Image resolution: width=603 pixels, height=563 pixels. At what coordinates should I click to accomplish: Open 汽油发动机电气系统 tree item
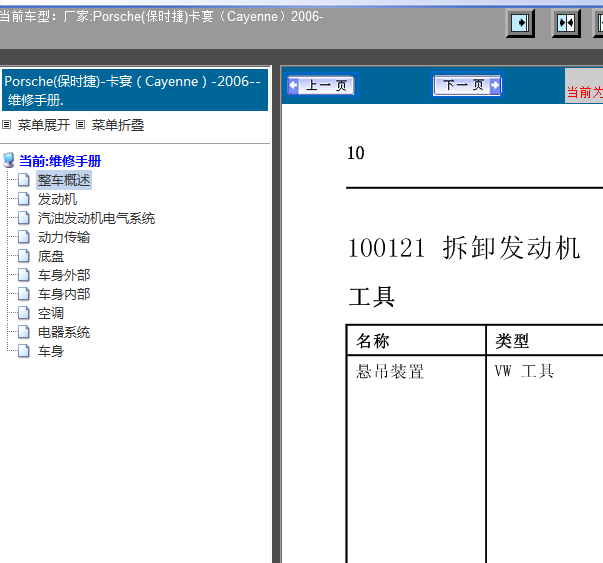(96, 218)
